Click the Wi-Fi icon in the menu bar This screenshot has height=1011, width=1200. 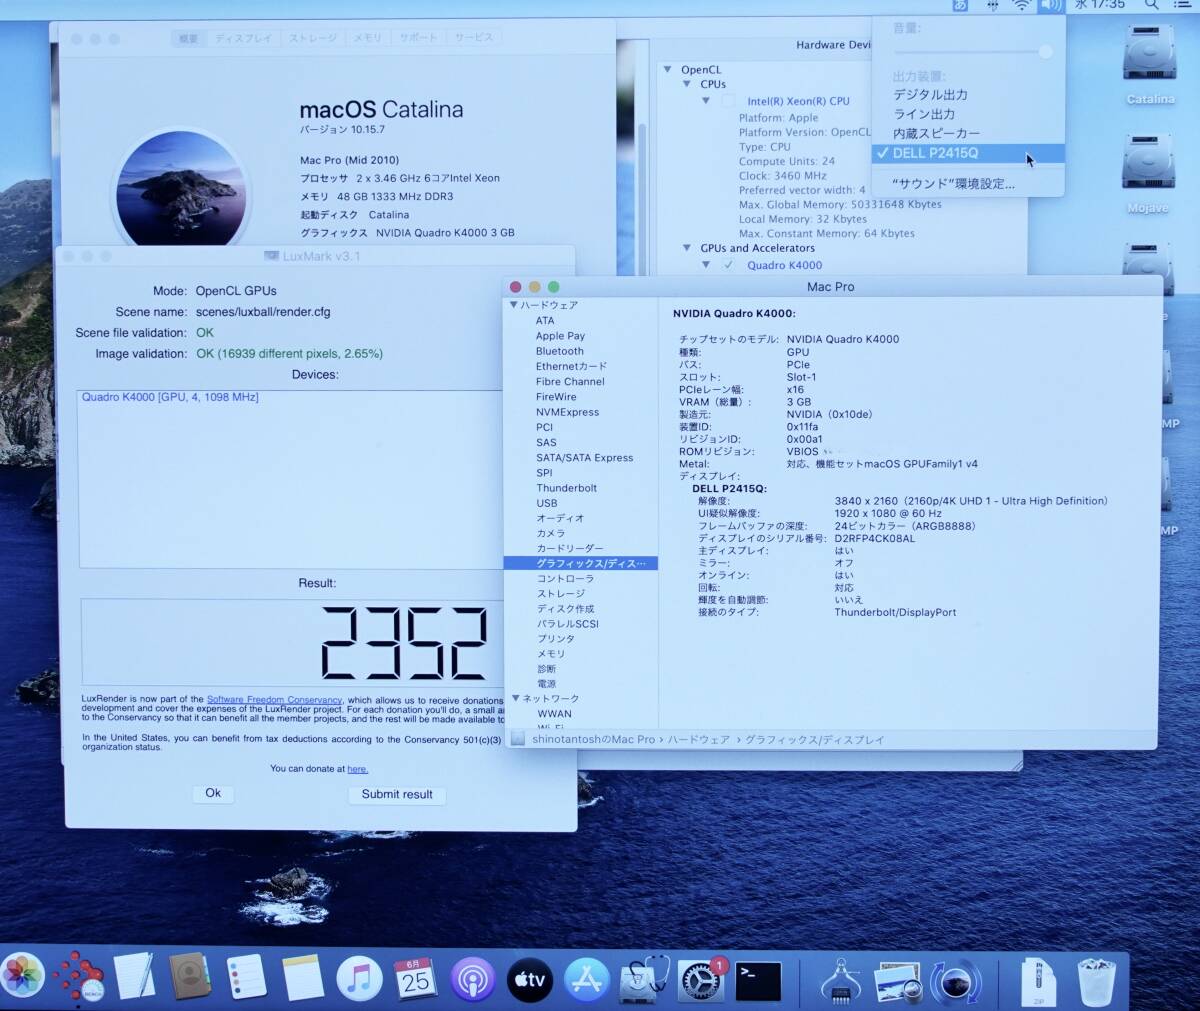pyautogui.click(x=1020, y=9)
